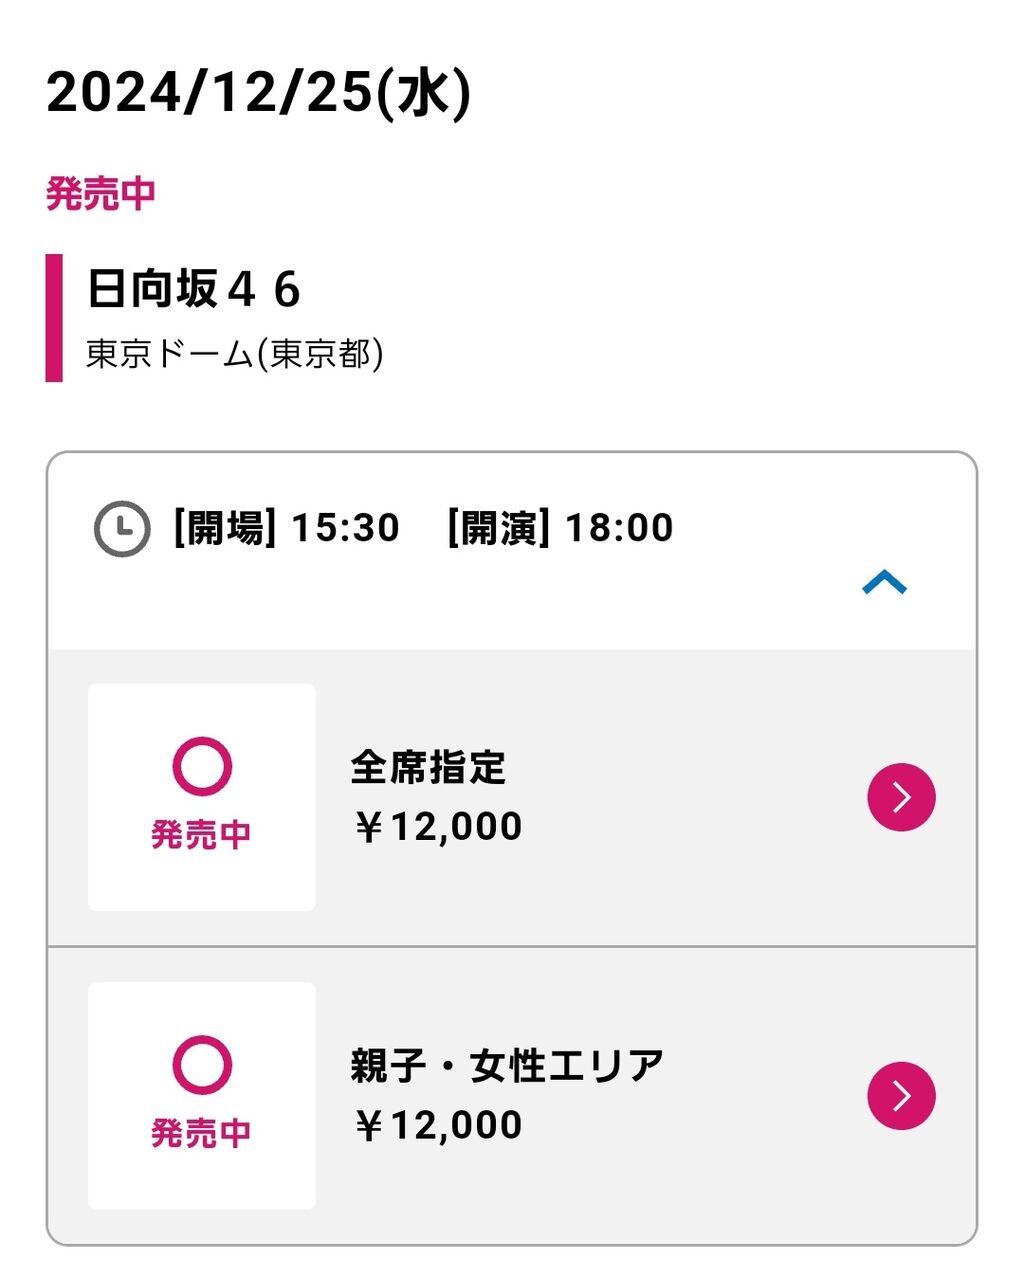Click the ¥12,000 price under 親子・女性エリア
The image size is (1024, 1277).
[x=437, y=1125]
